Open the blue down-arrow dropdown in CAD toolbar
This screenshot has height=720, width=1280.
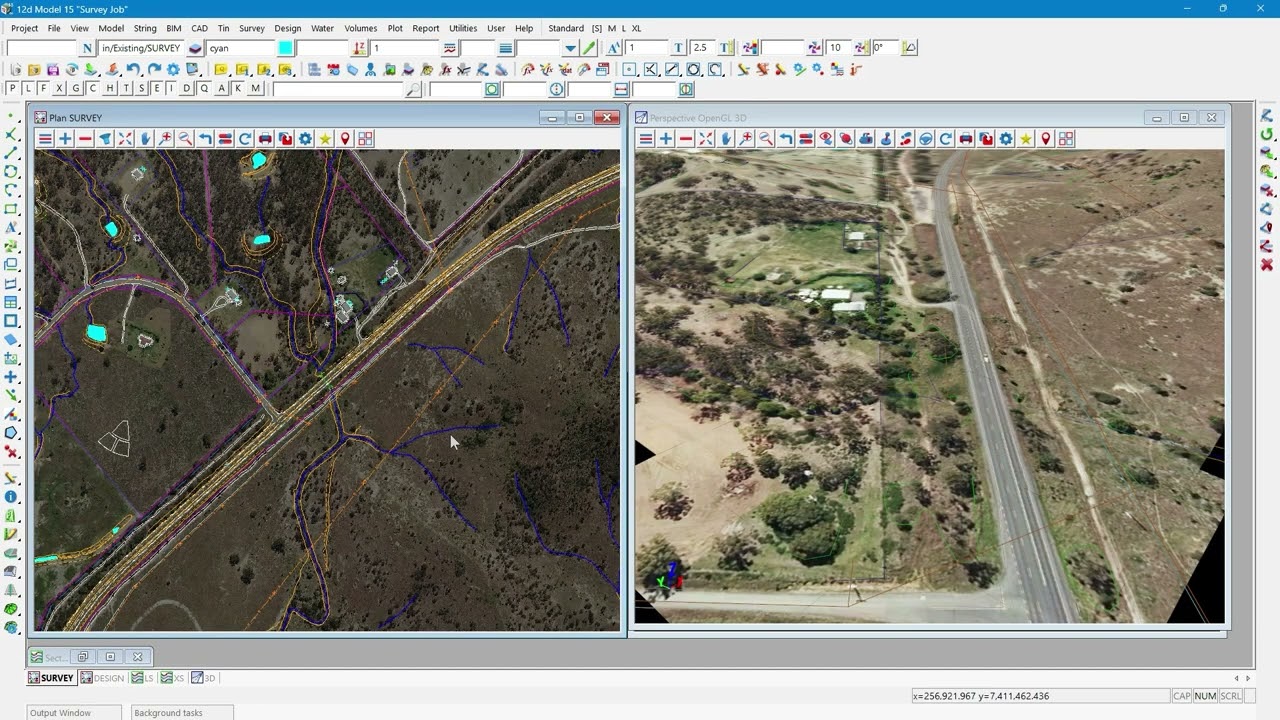(570, 48)
